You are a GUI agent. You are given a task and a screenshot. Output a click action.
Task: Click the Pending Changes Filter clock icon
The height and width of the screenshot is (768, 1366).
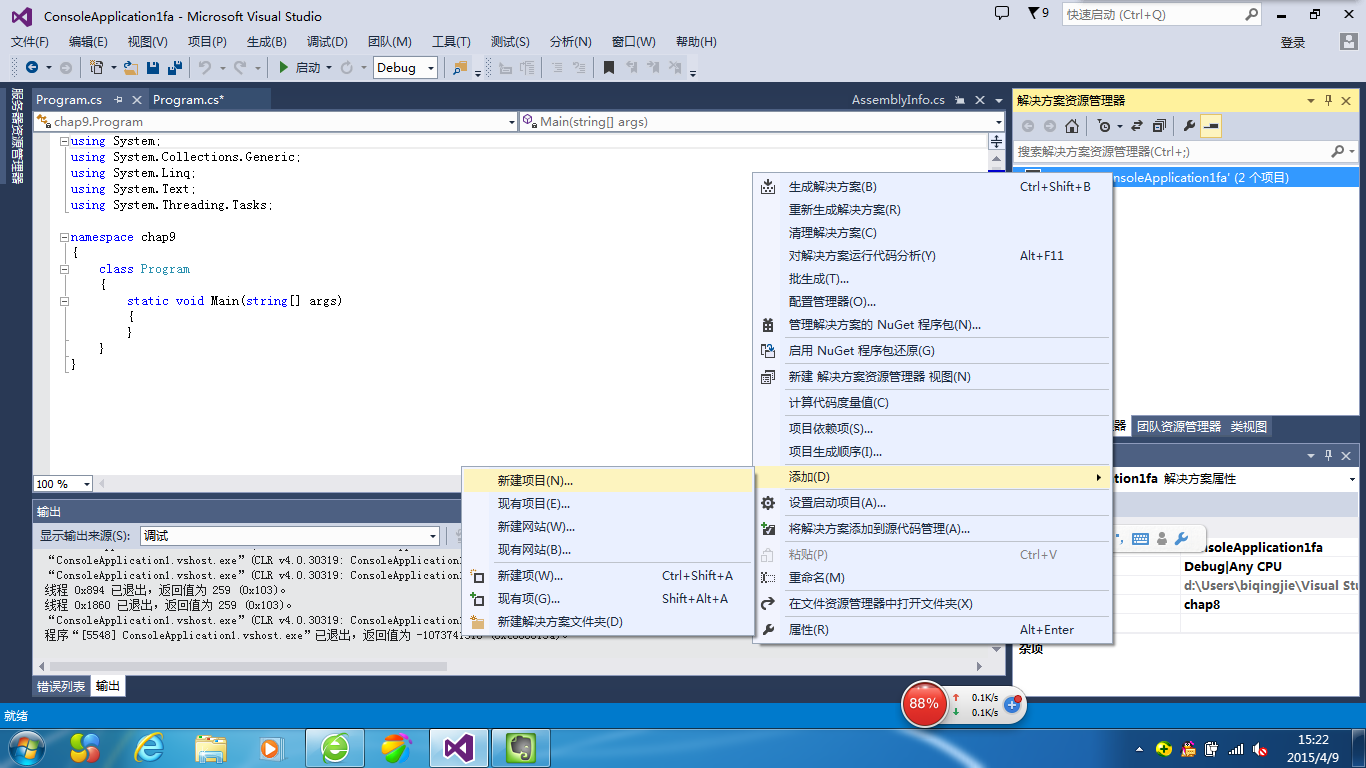click(x=1104, y=126)
